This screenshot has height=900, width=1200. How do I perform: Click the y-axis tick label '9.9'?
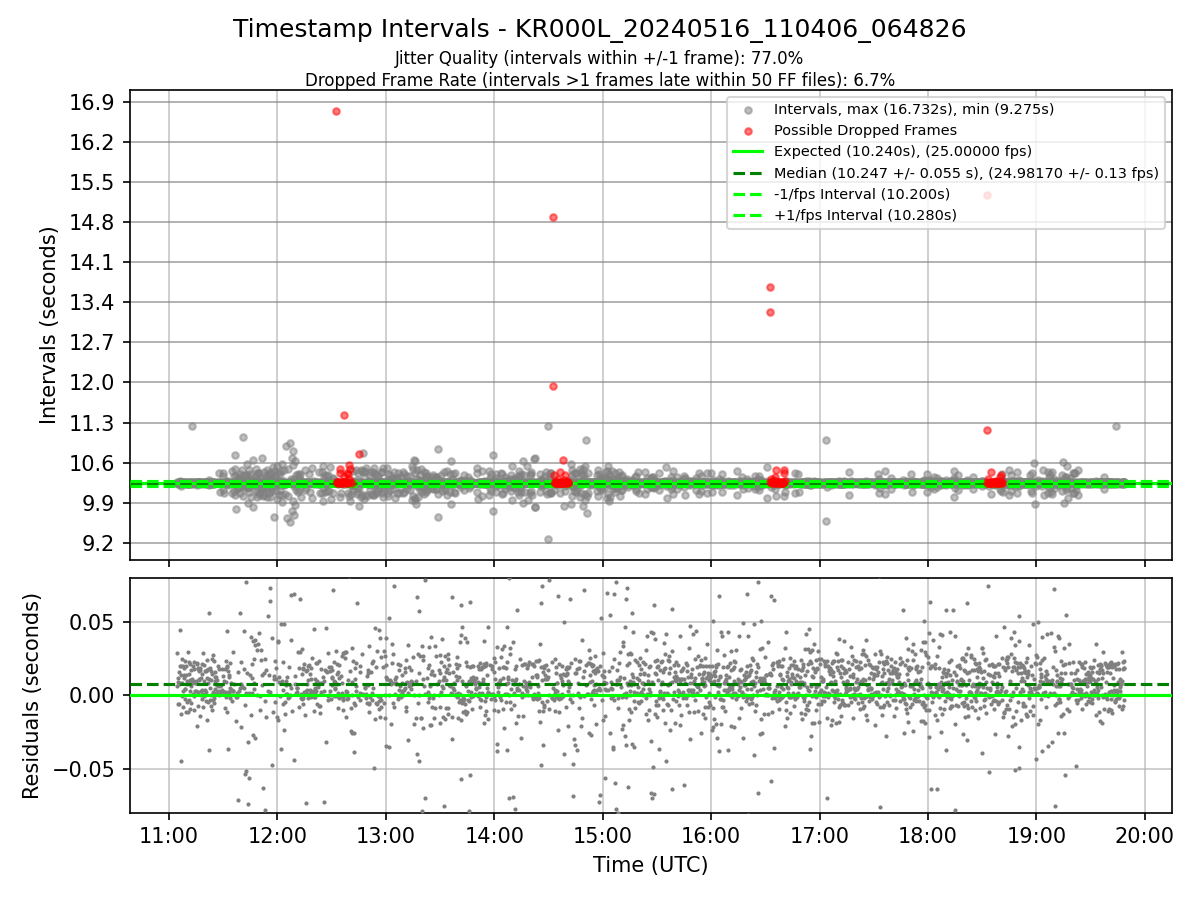click(100, 503)
